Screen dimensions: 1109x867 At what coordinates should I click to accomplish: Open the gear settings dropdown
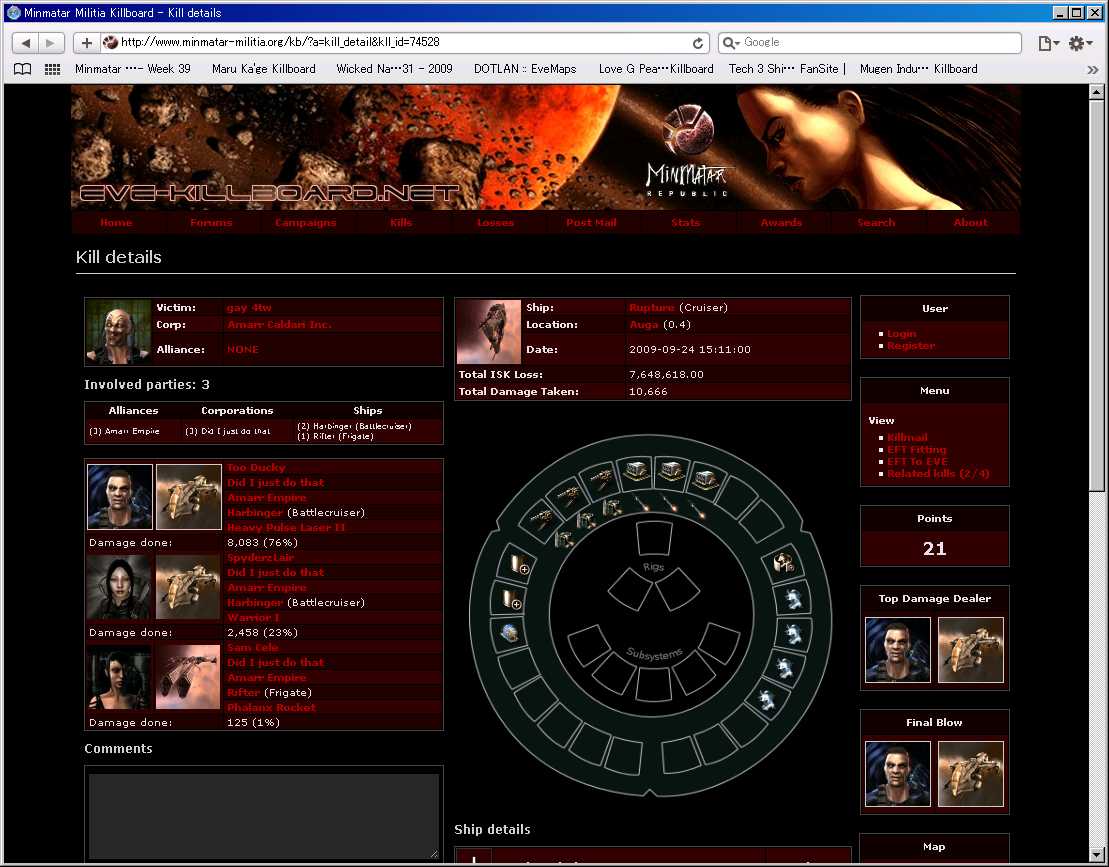pos(1080,43)
